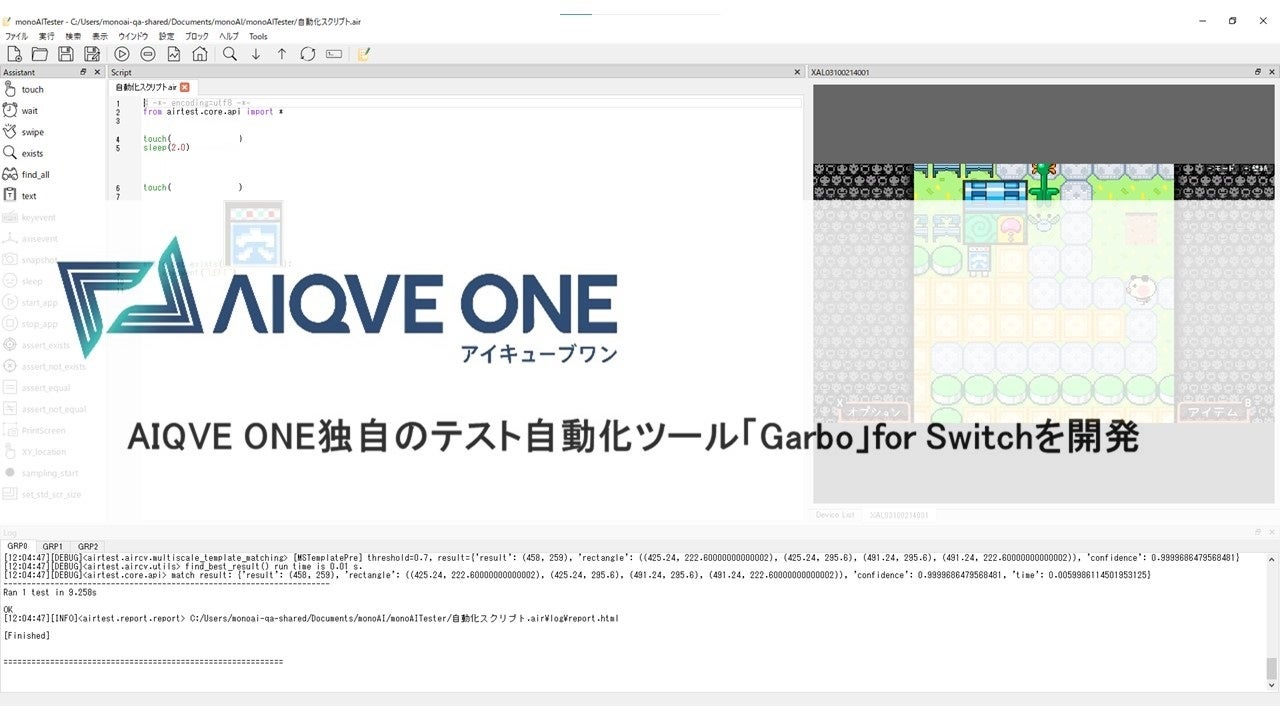The height and width of the screenshot is (720, 1280).
Task: Float the XAL03100214001 device panel
Action: [x=1258, y=72]
